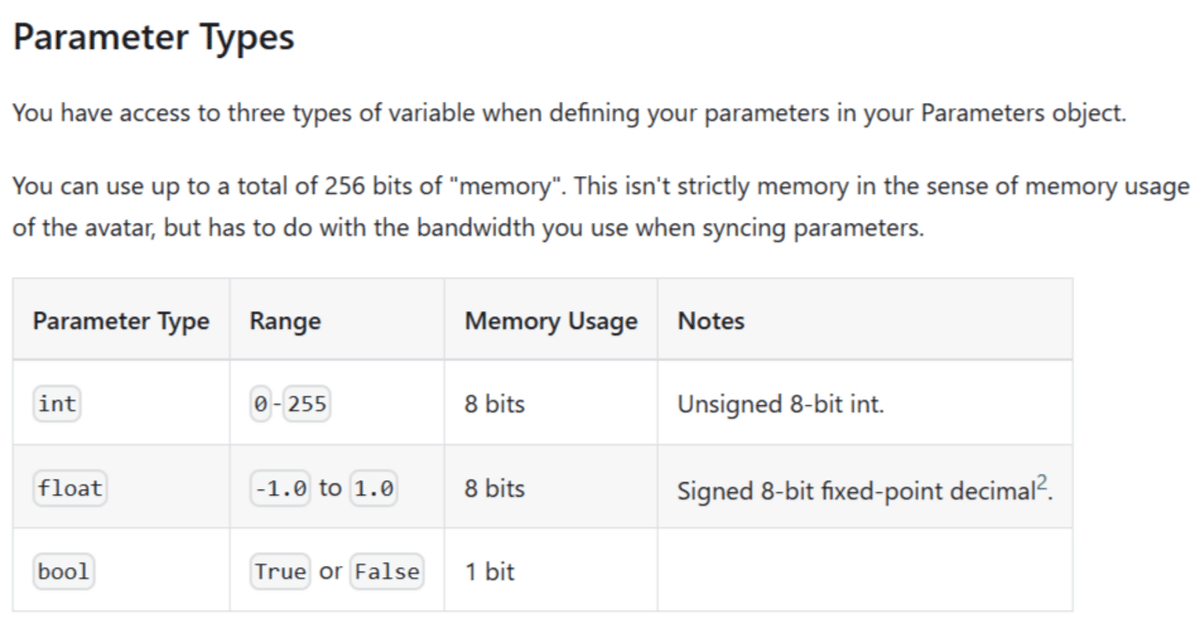This screenshot has height=628, width=1200.
Task: Click the Parameter Type column header
Action: click(x=121, y=321)
